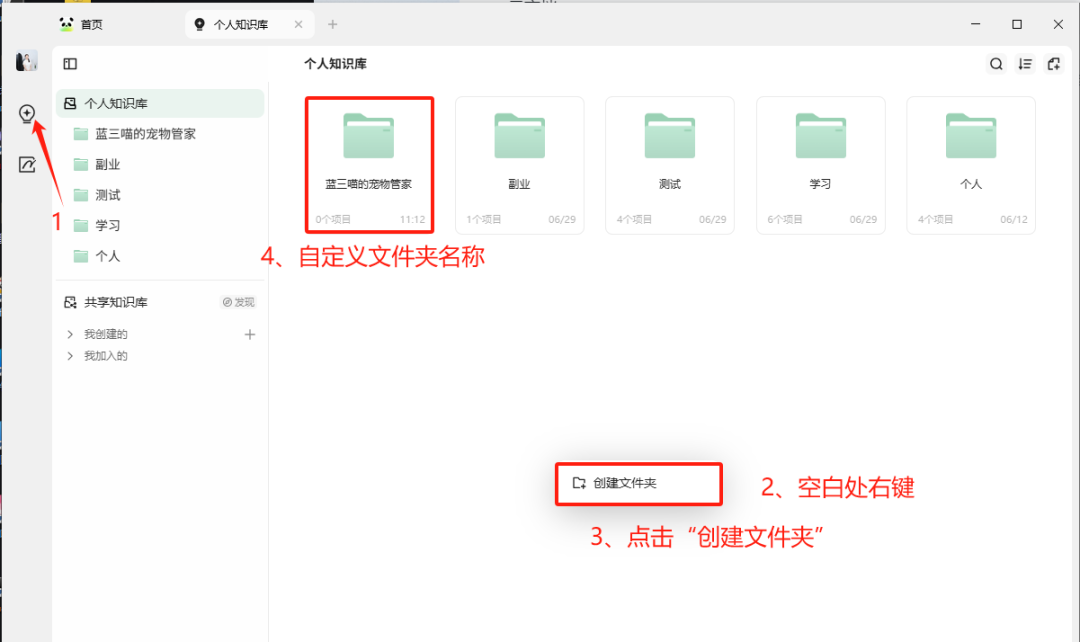
Task: Open the 发现 link next to 共享知识库
Action: tap(236, 301)
